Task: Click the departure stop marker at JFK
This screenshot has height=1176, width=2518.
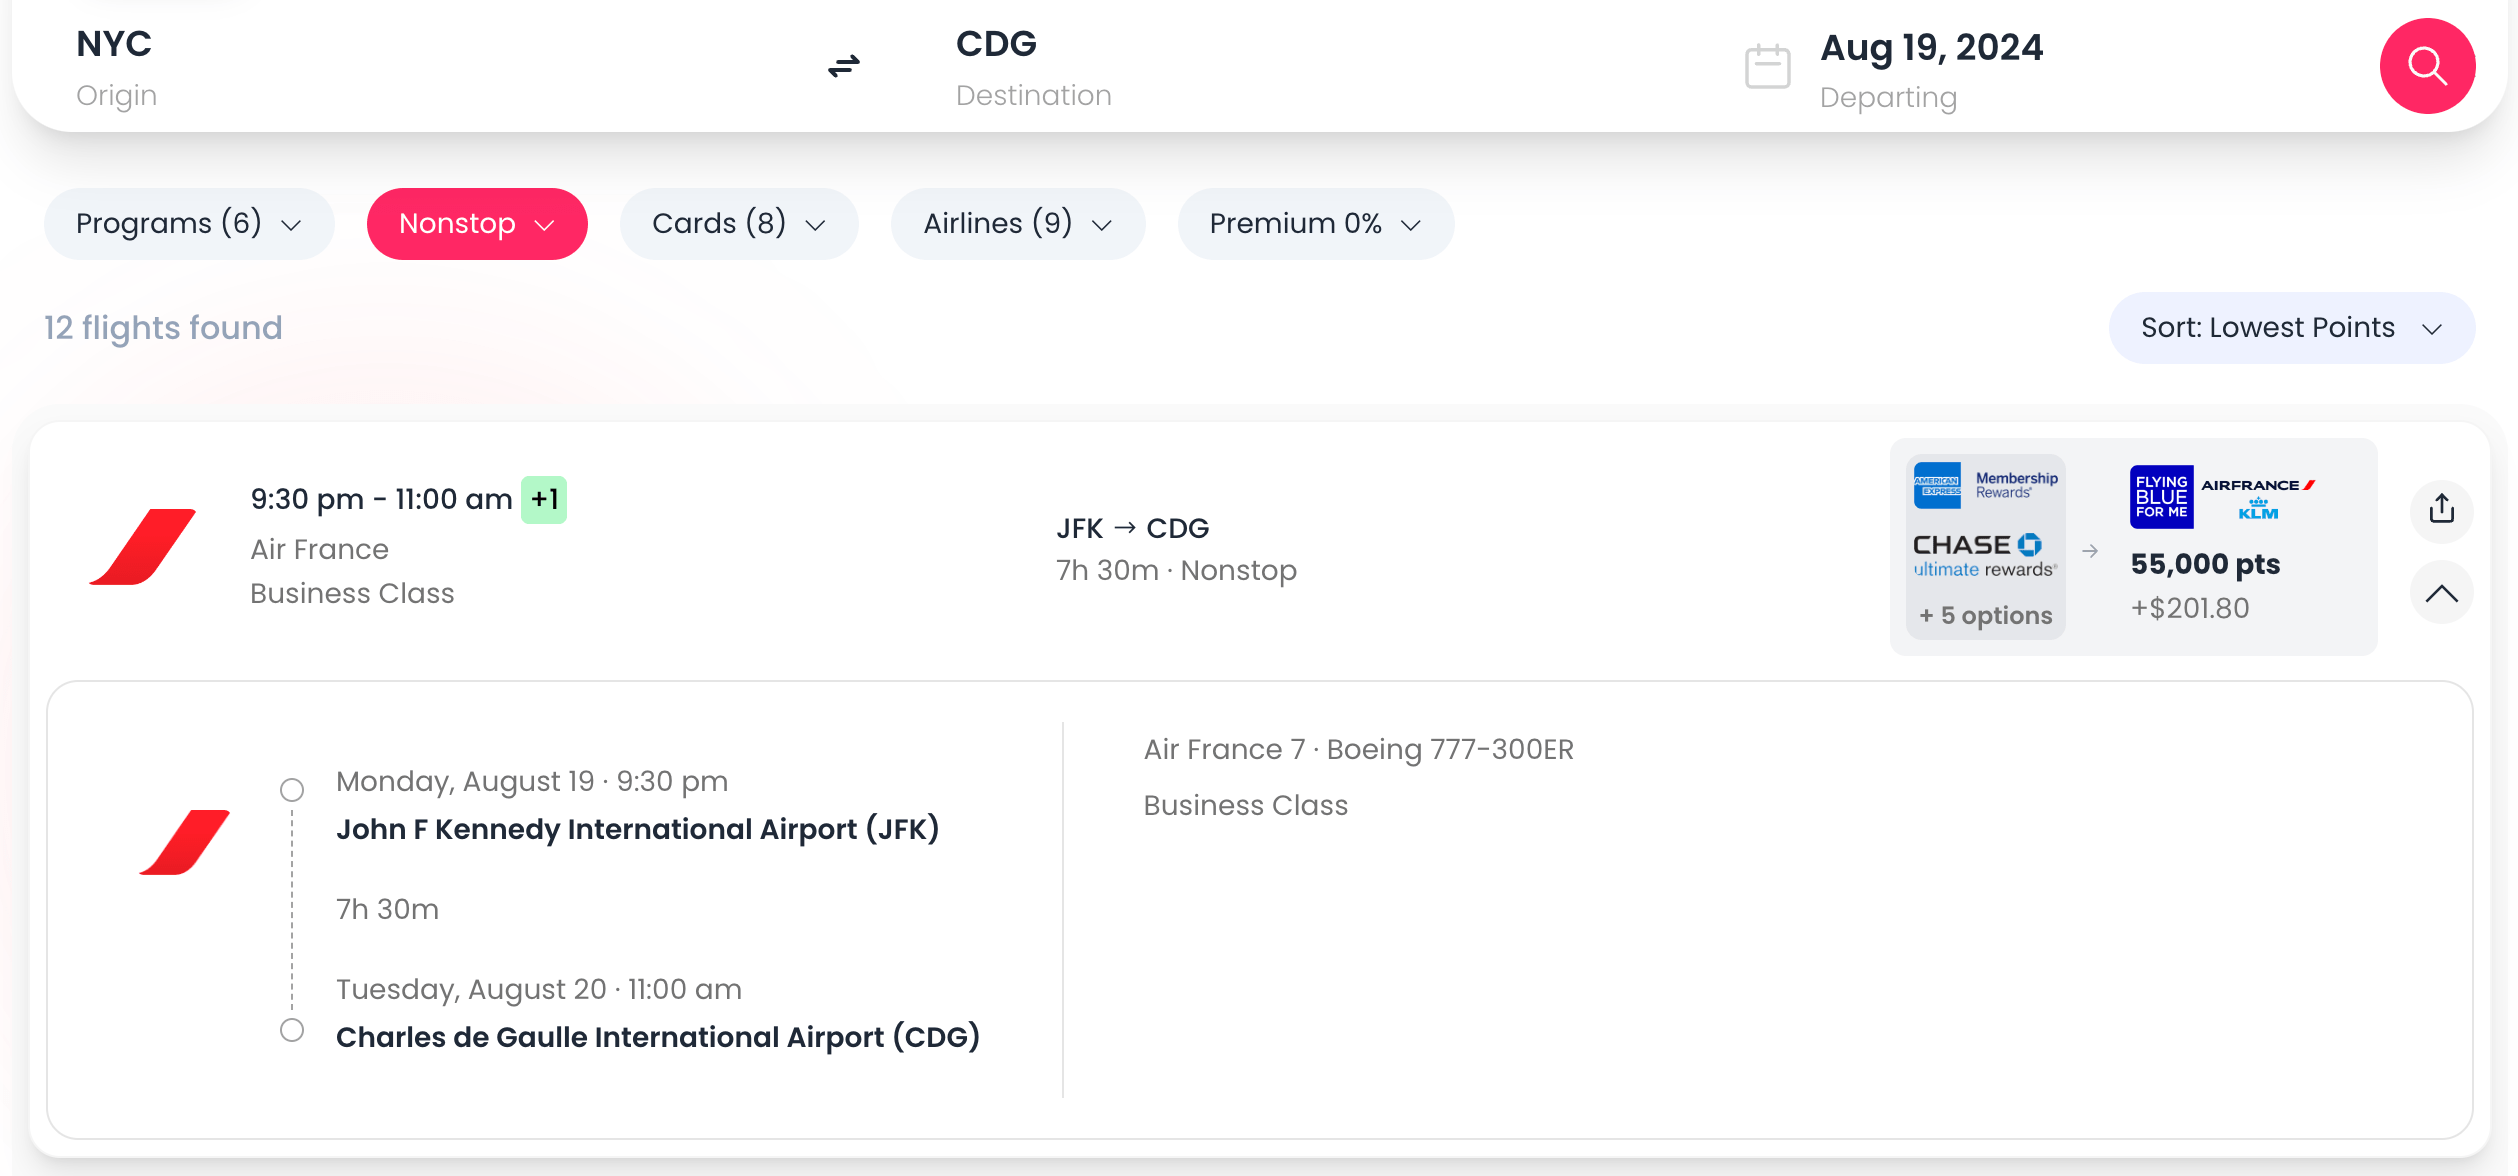Action: [292, 790]
